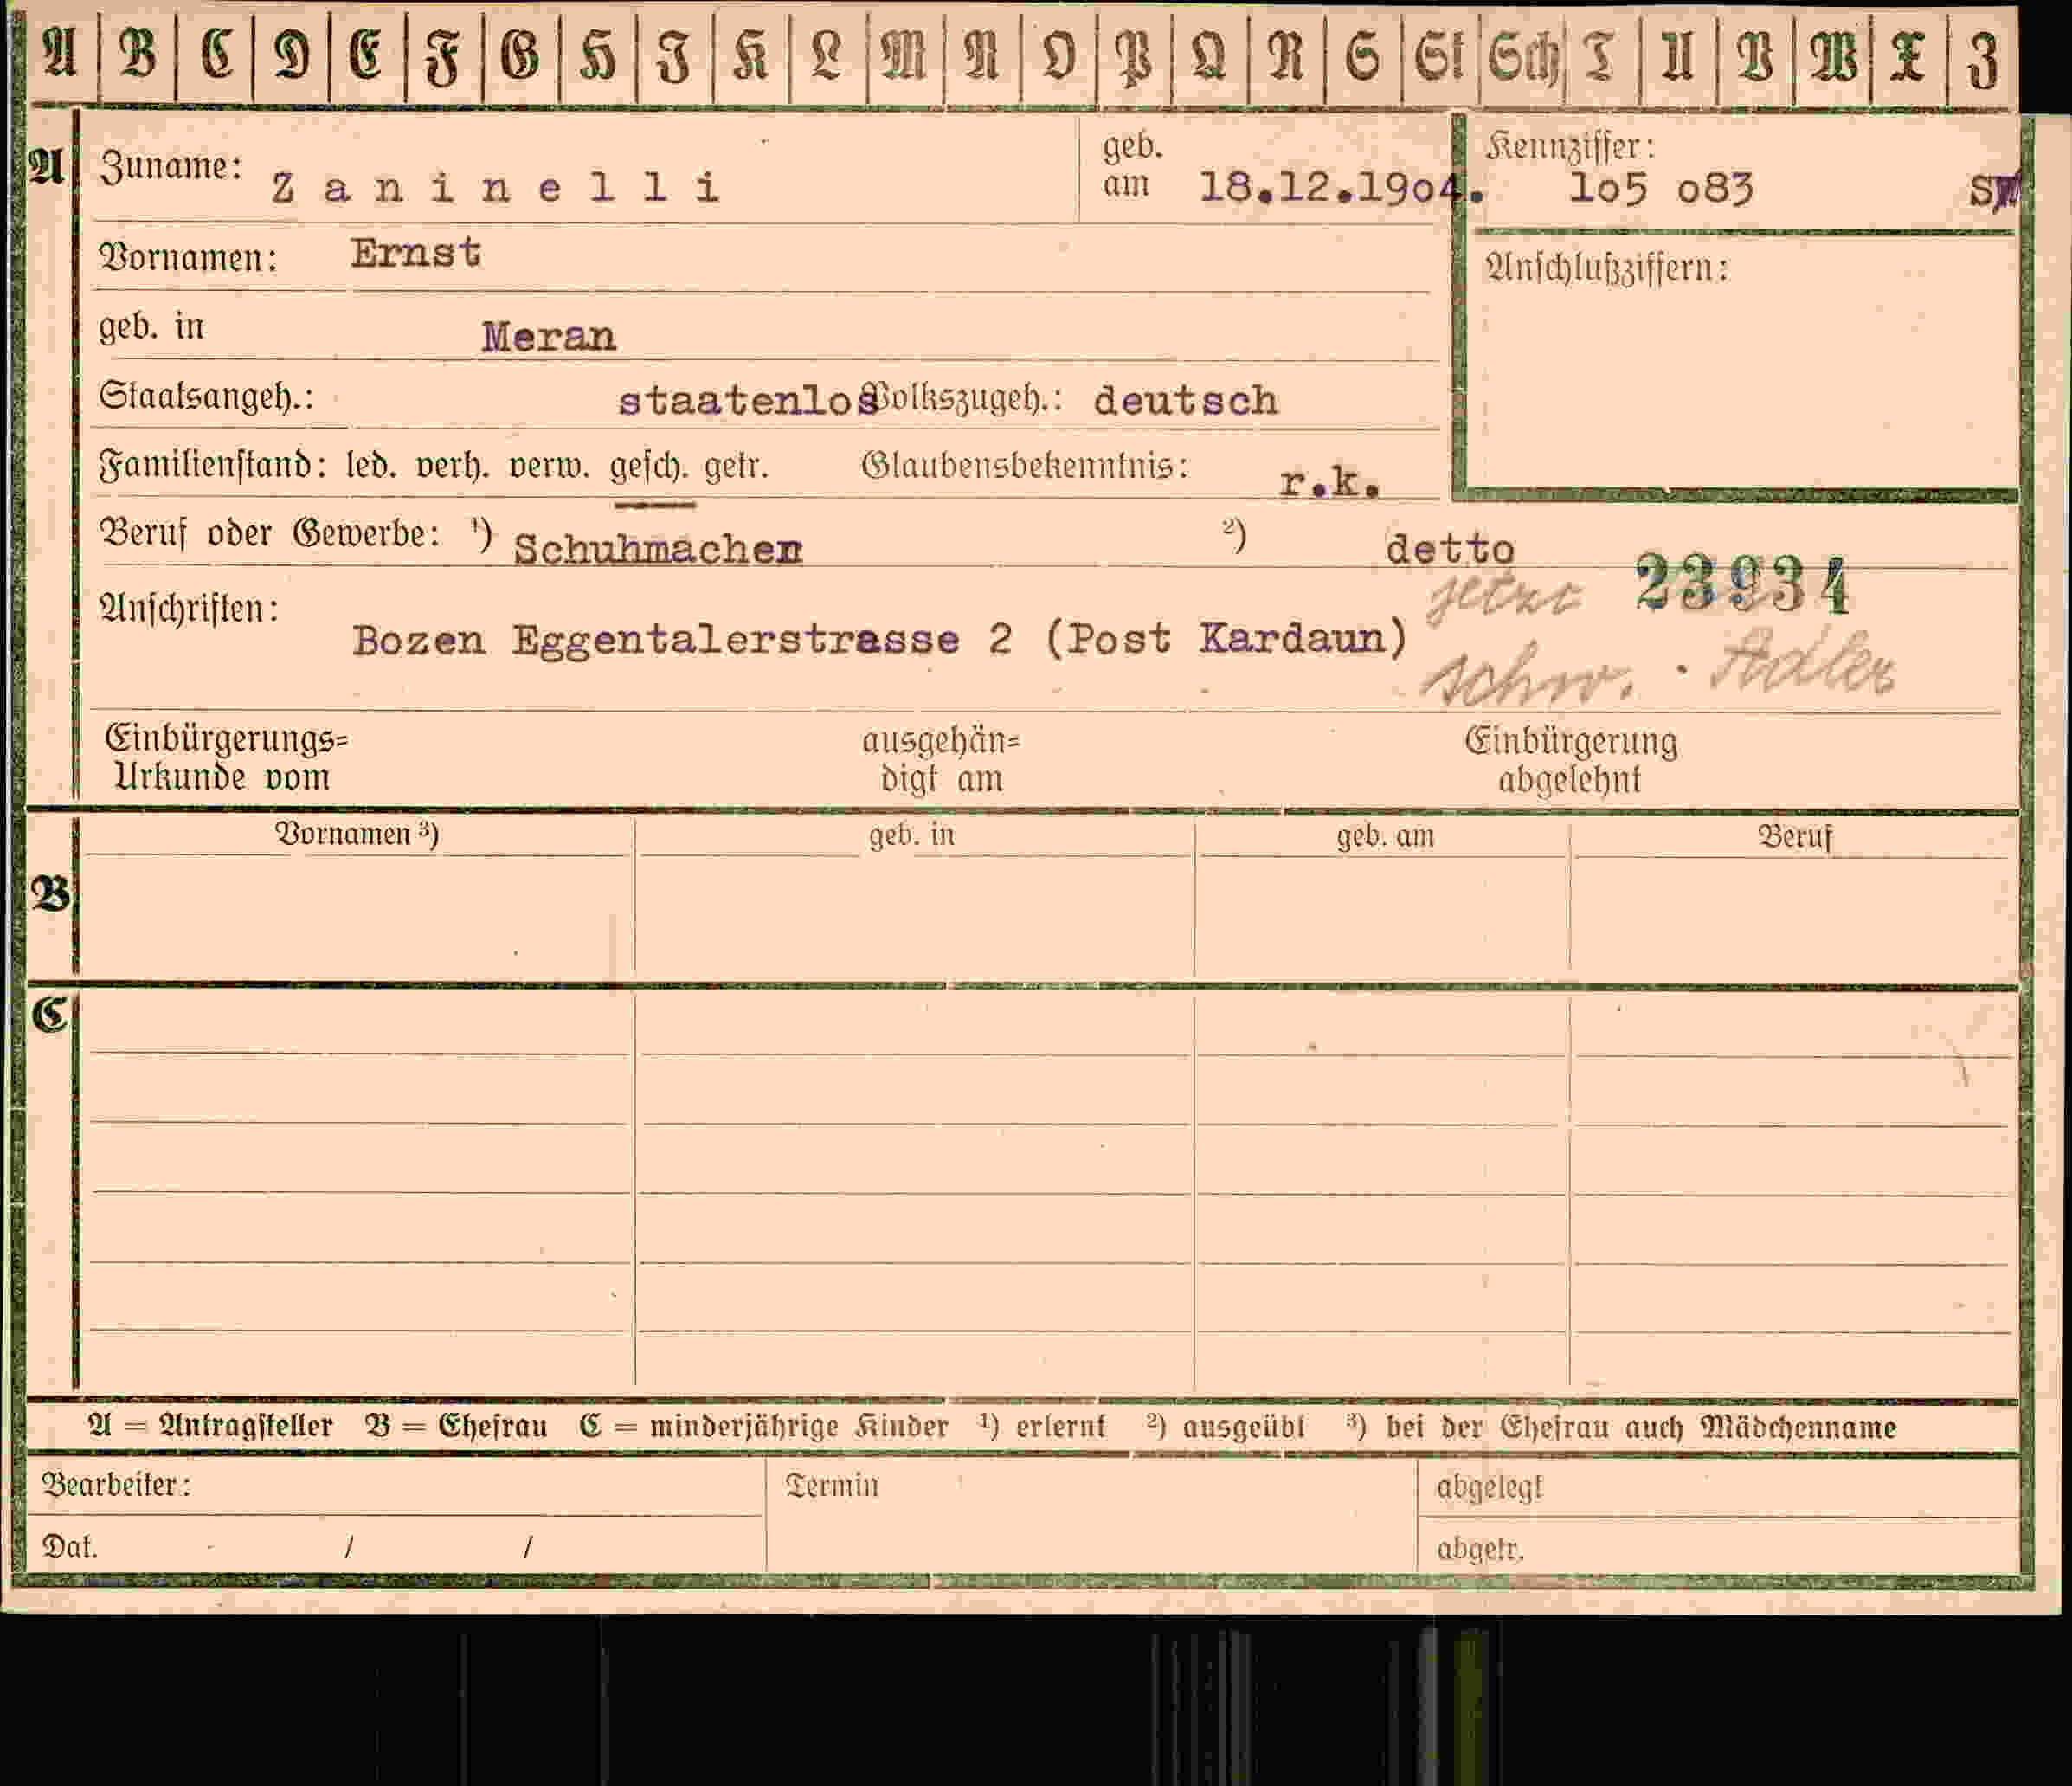Click the 'Familienstand:' label

pos(213,466)
